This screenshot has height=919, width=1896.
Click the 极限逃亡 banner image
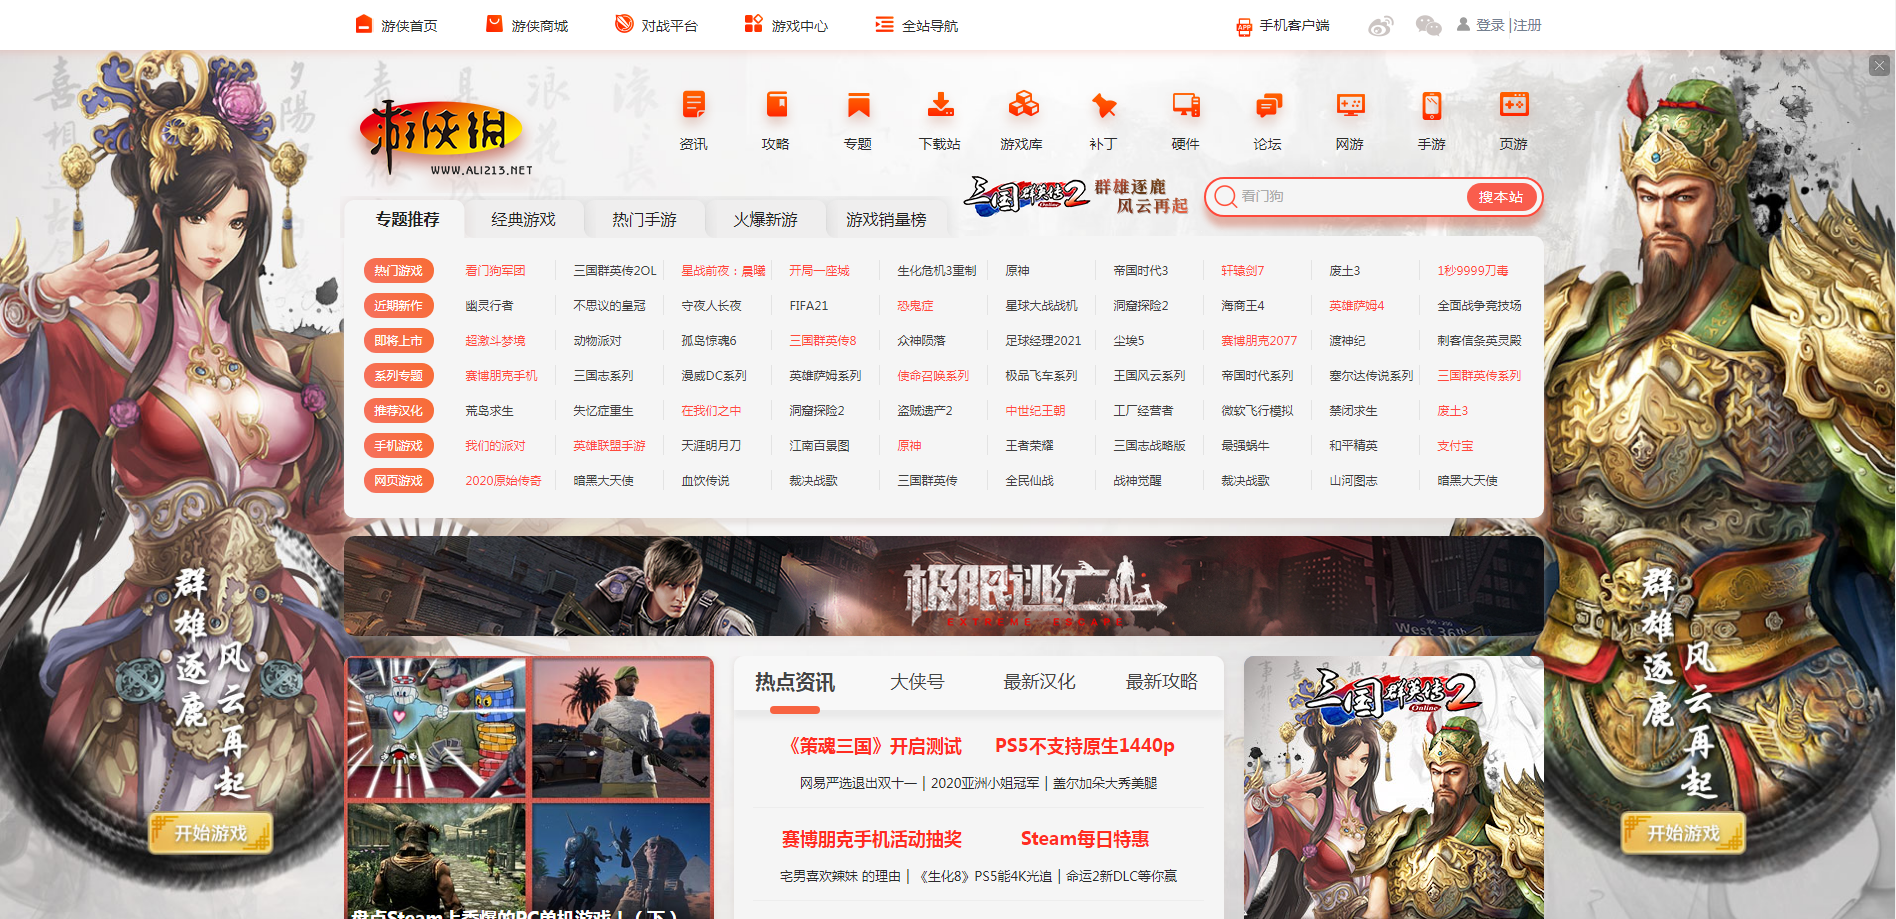943,586
